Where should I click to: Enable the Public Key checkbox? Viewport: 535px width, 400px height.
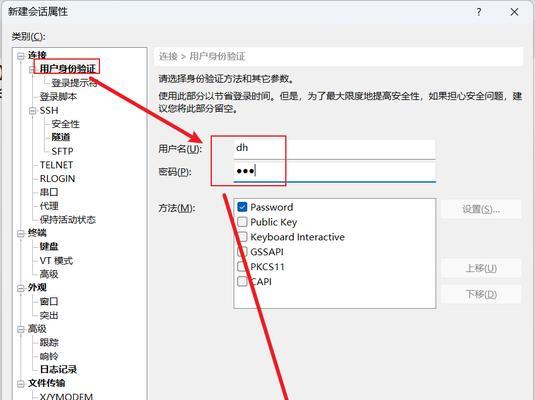click(242, 222)
